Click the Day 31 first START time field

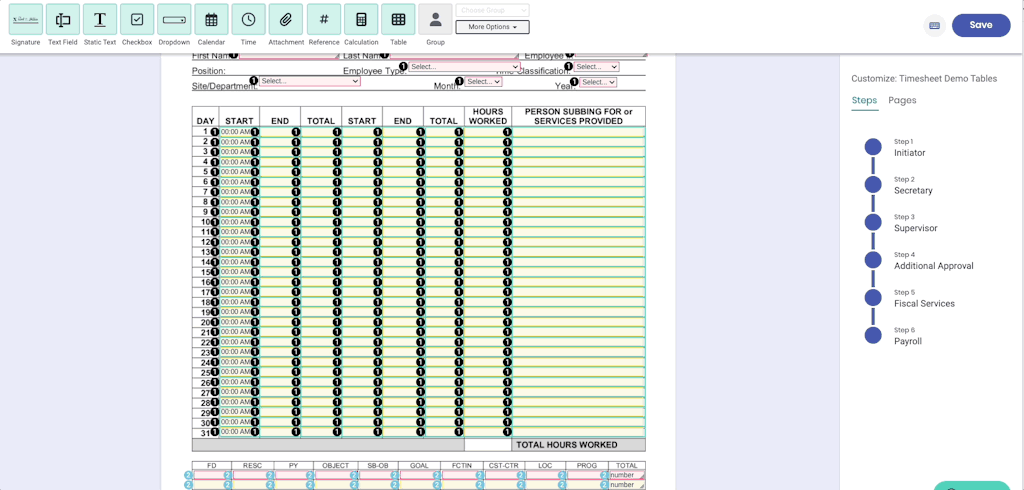tap(238, 433)
